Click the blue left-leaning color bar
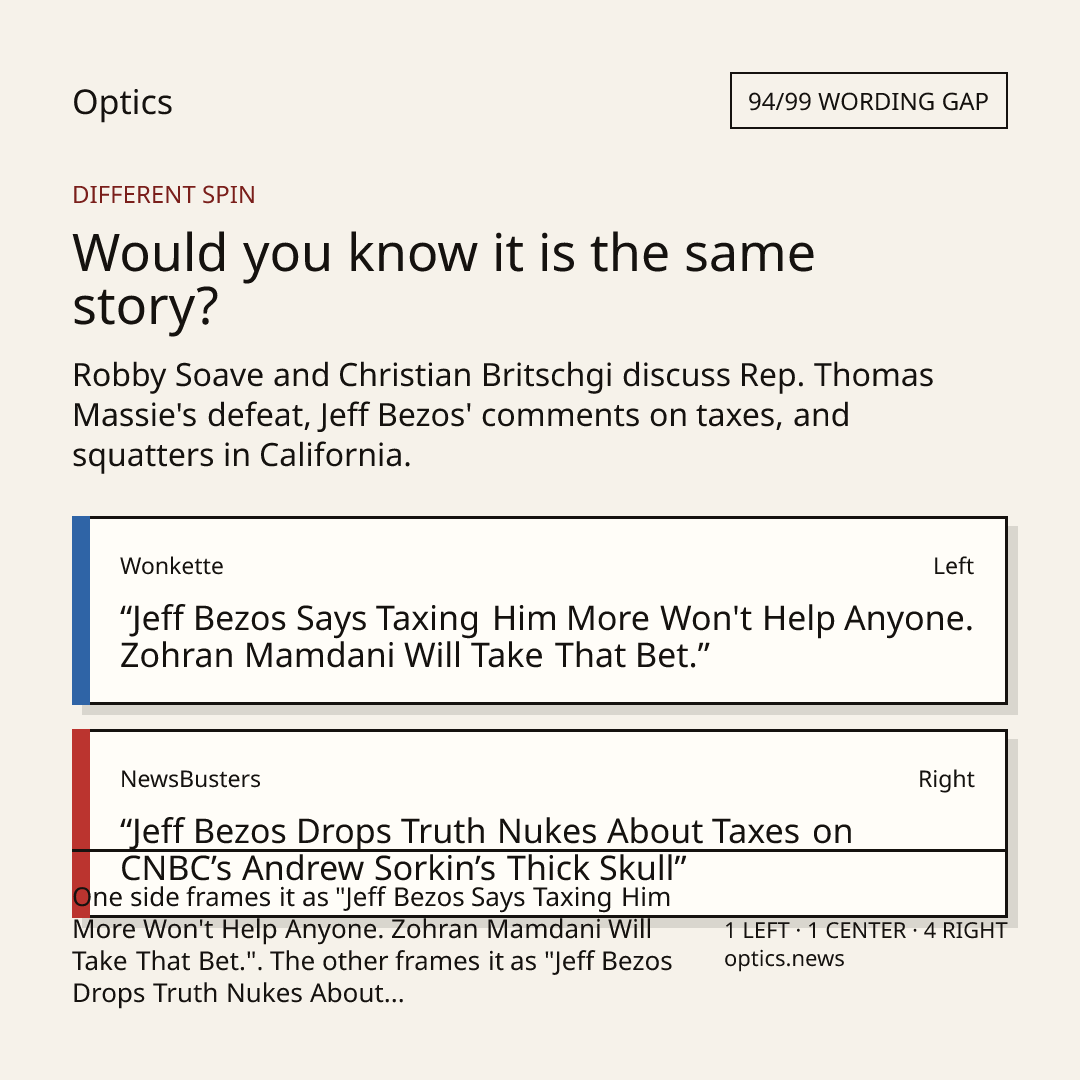The image size is (1080, 1080). point(81,610)
